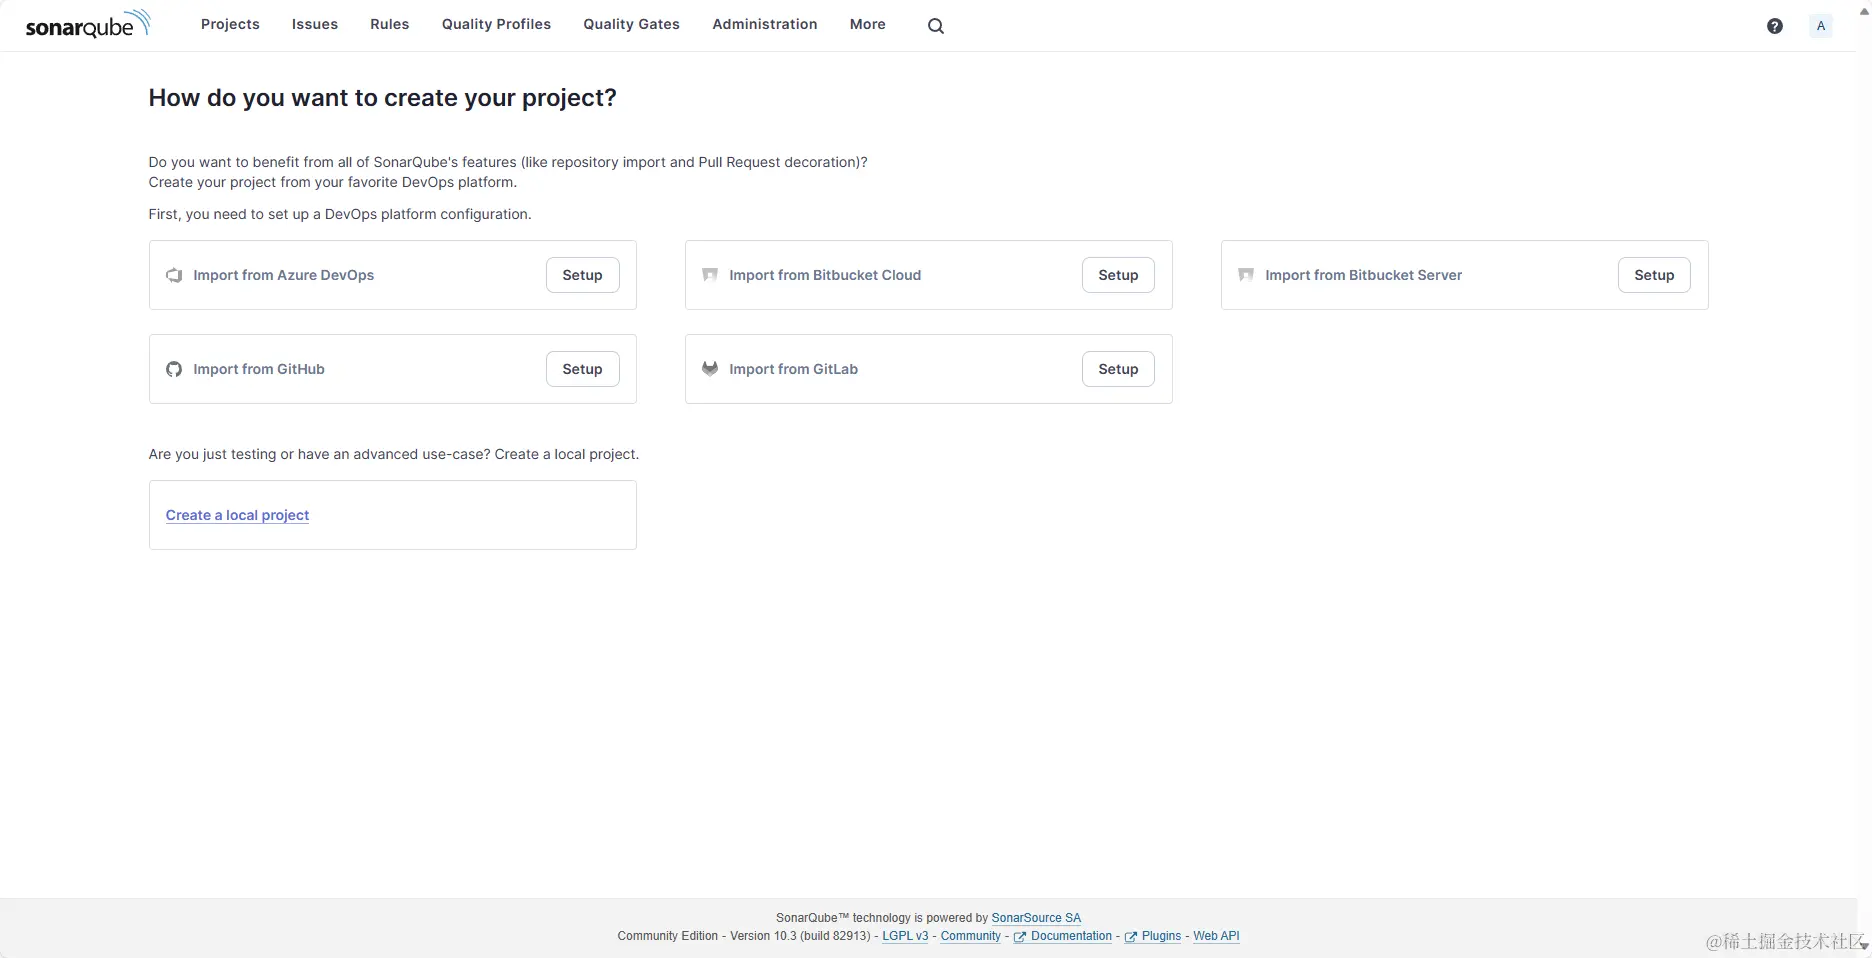This screenshot has width=1872, height=958.
Task: Open the Administration section
Action: pyautogui.click(x=764, y=24)
